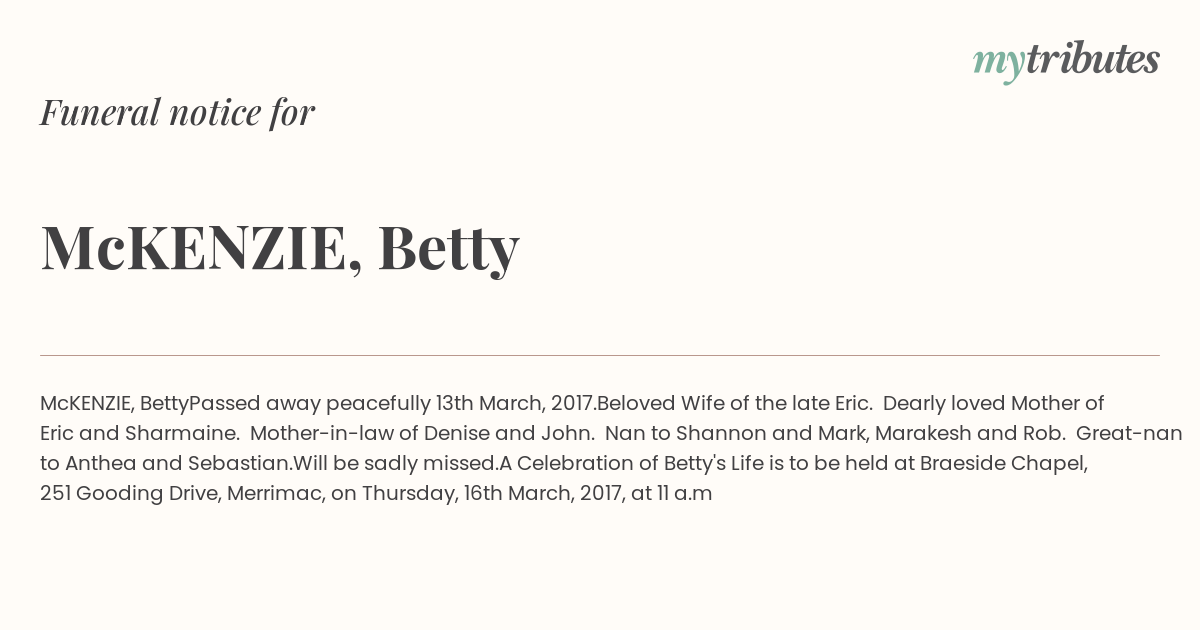Click the horizontal divider line
This screenshot has height=630, width=1200.
tap(600, 355)
